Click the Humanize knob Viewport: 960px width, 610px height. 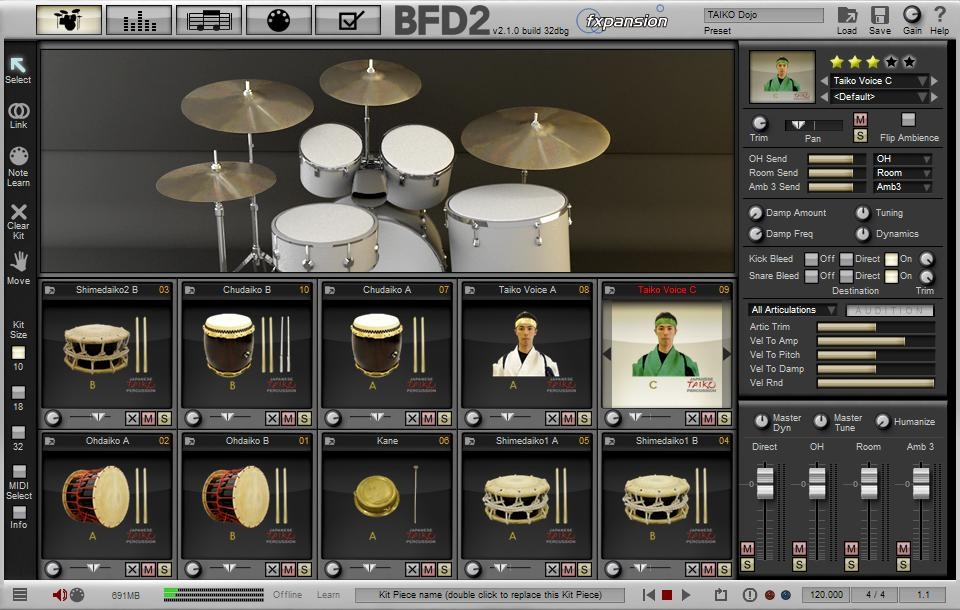click(882, 421)
